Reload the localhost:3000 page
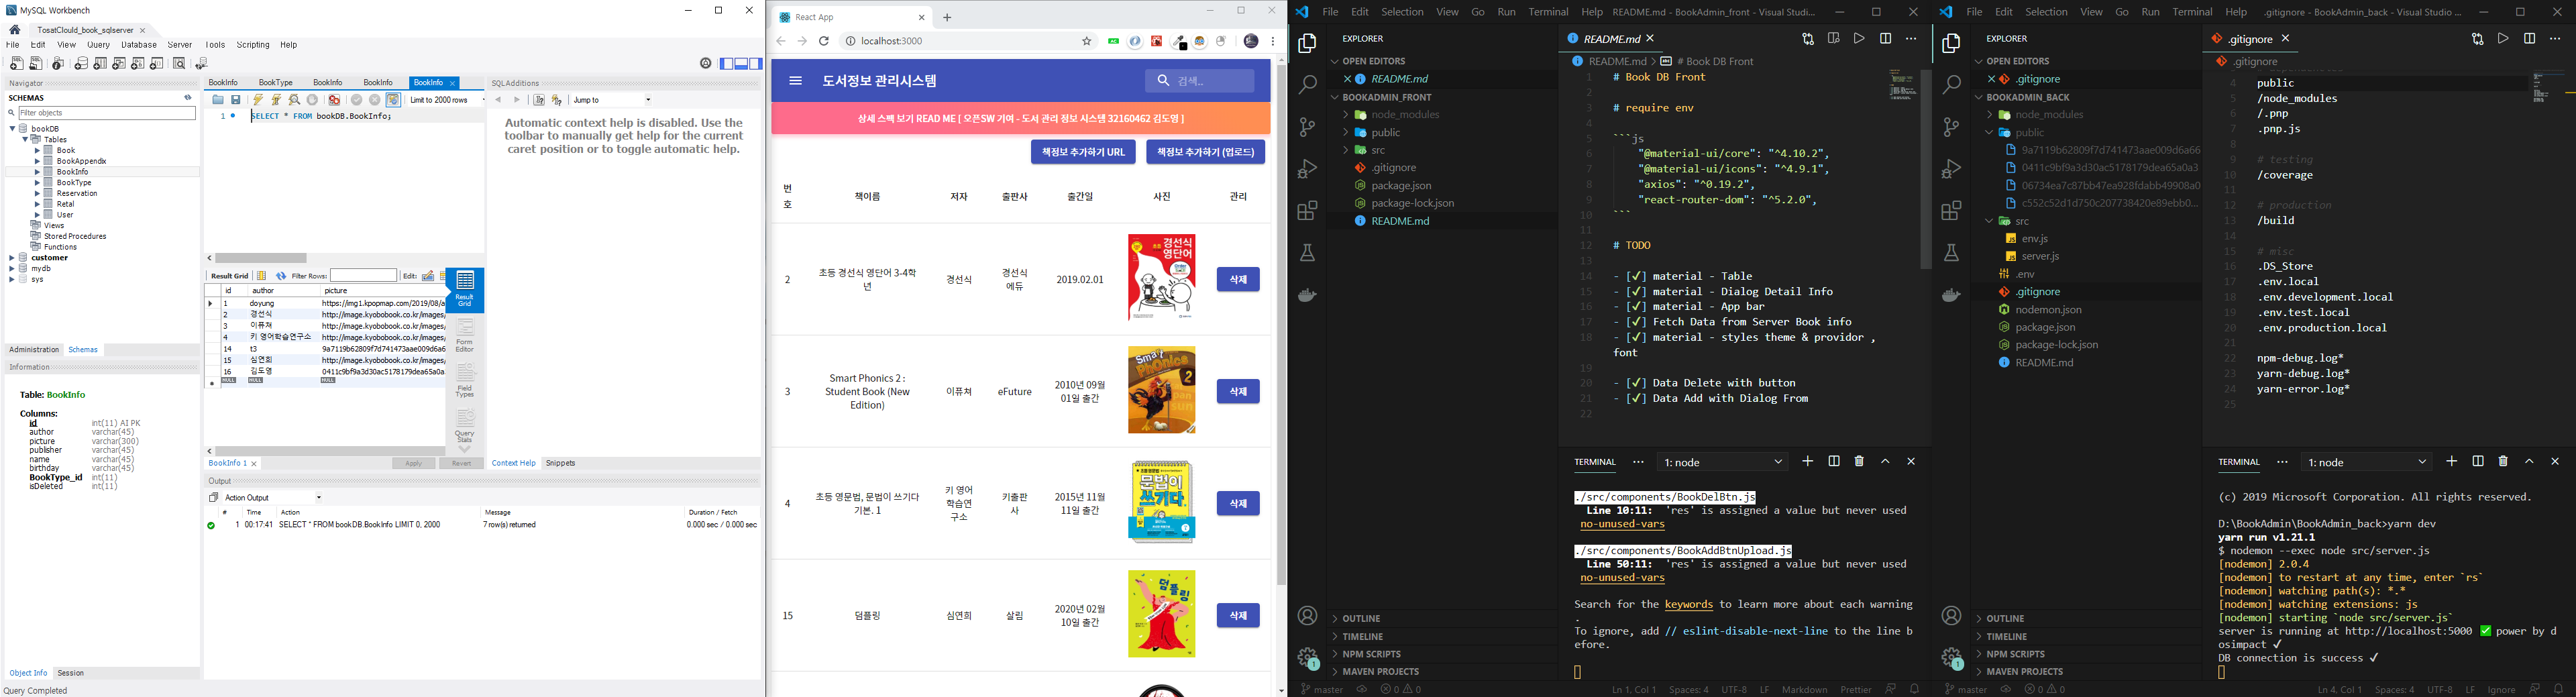This screenshot has height=697, width=2576. point(824,41)
